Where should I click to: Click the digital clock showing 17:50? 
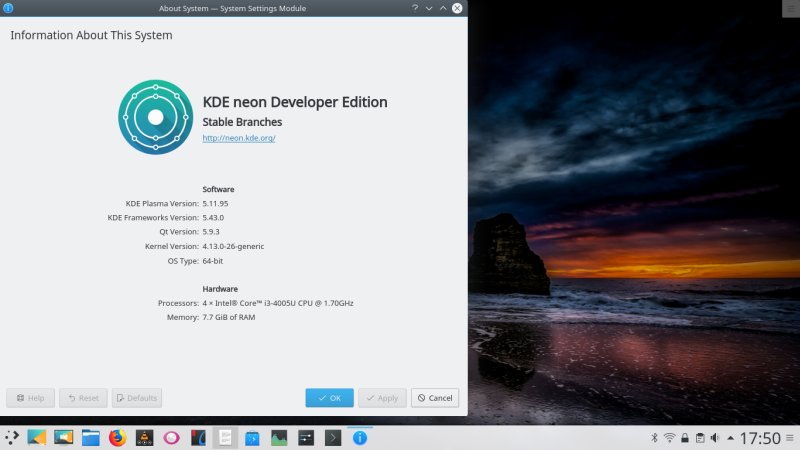[759, 438]
